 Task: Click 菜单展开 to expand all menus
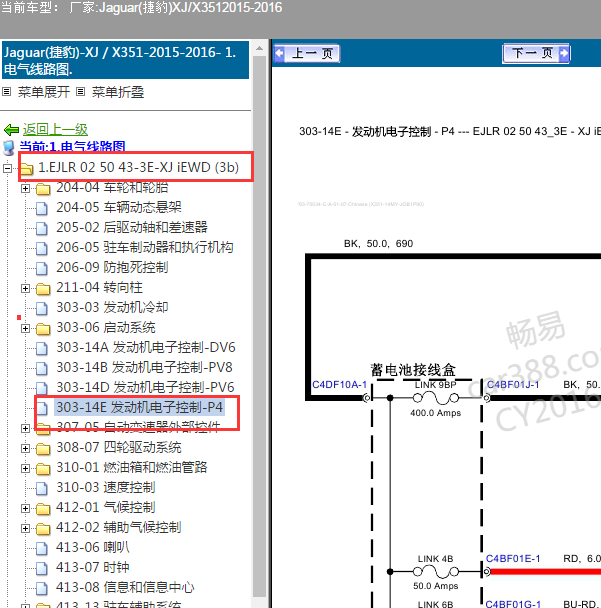pyautogui.click(x=44, y=92)
